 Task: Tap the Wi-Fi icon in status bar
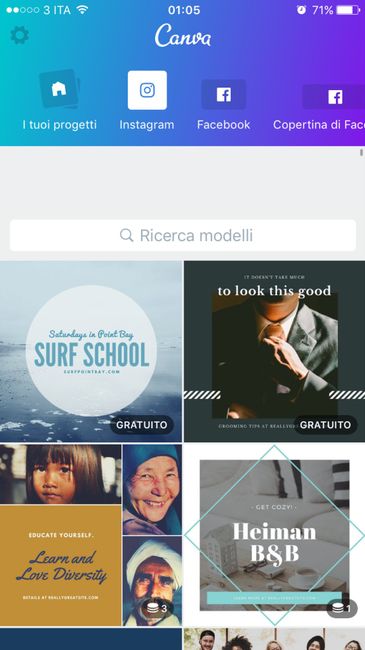(x=83, y=10)
